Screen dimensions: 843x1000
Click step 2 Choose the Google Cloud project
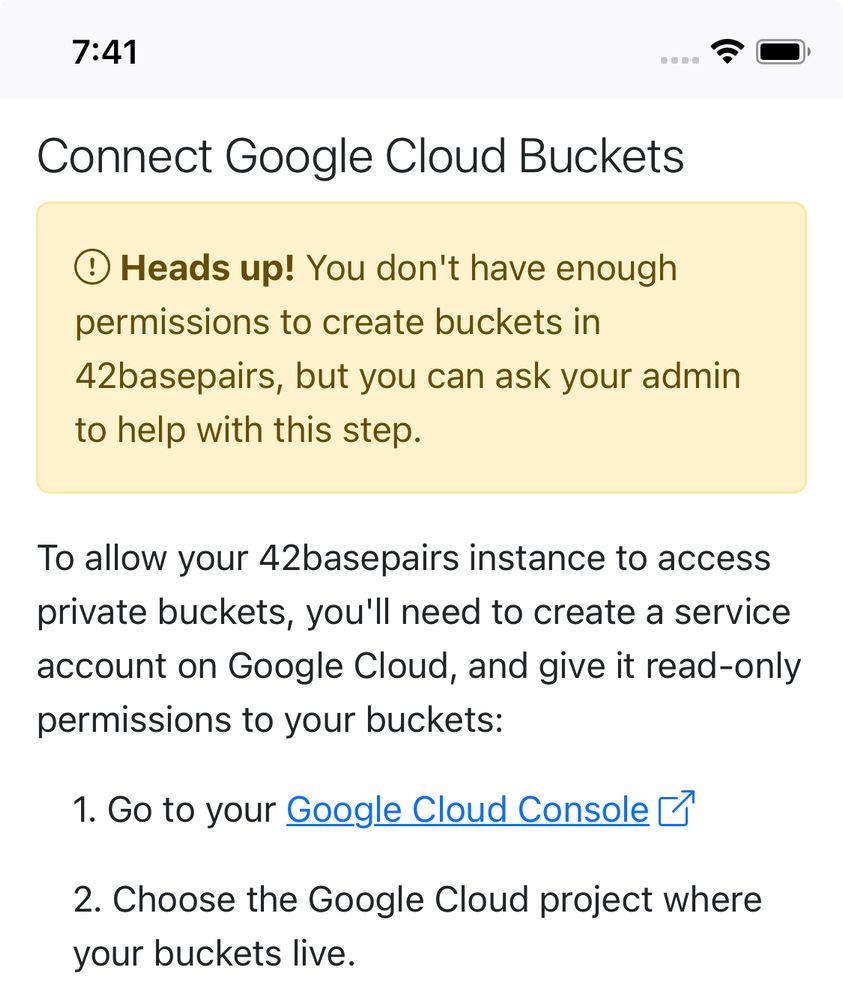(418, 900)
